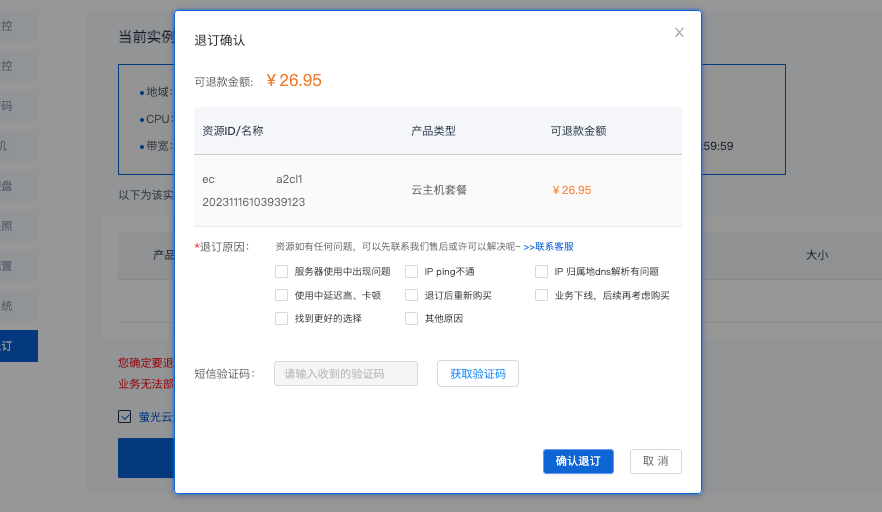This screenshot has width=882, height=512.
Task: Check 退订后重新购买 reason
Action: 411,295
